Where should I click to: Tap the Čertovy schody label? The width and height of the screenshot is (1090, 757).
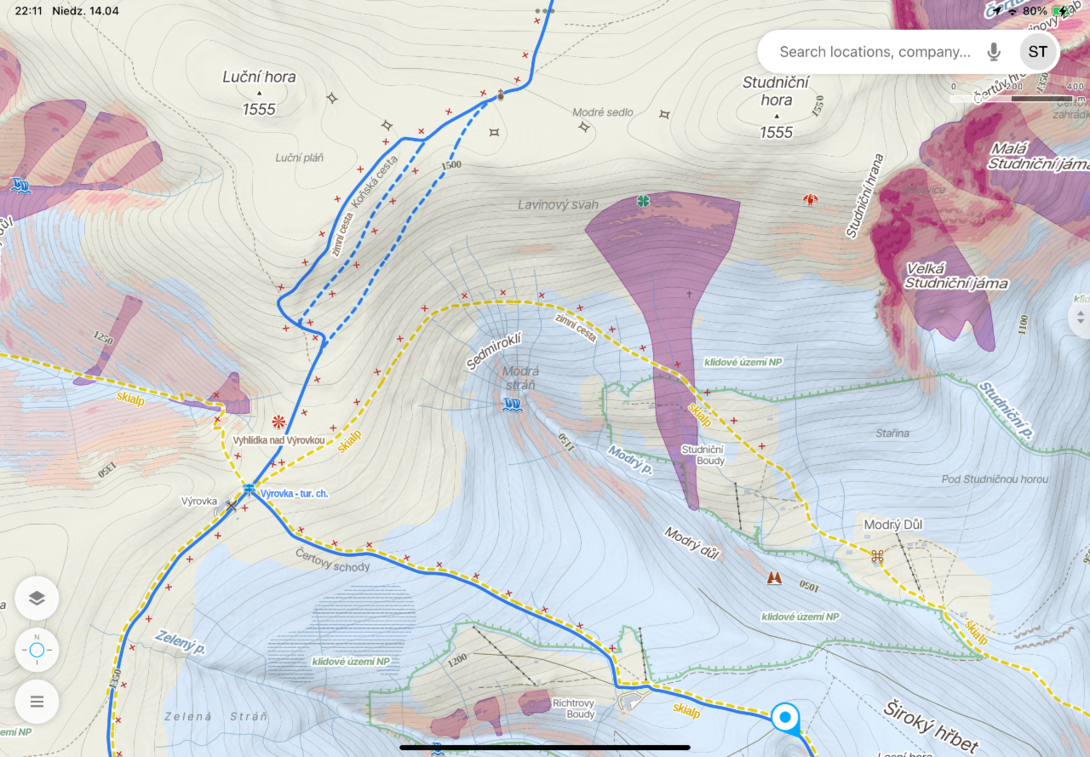coord(332,560)
